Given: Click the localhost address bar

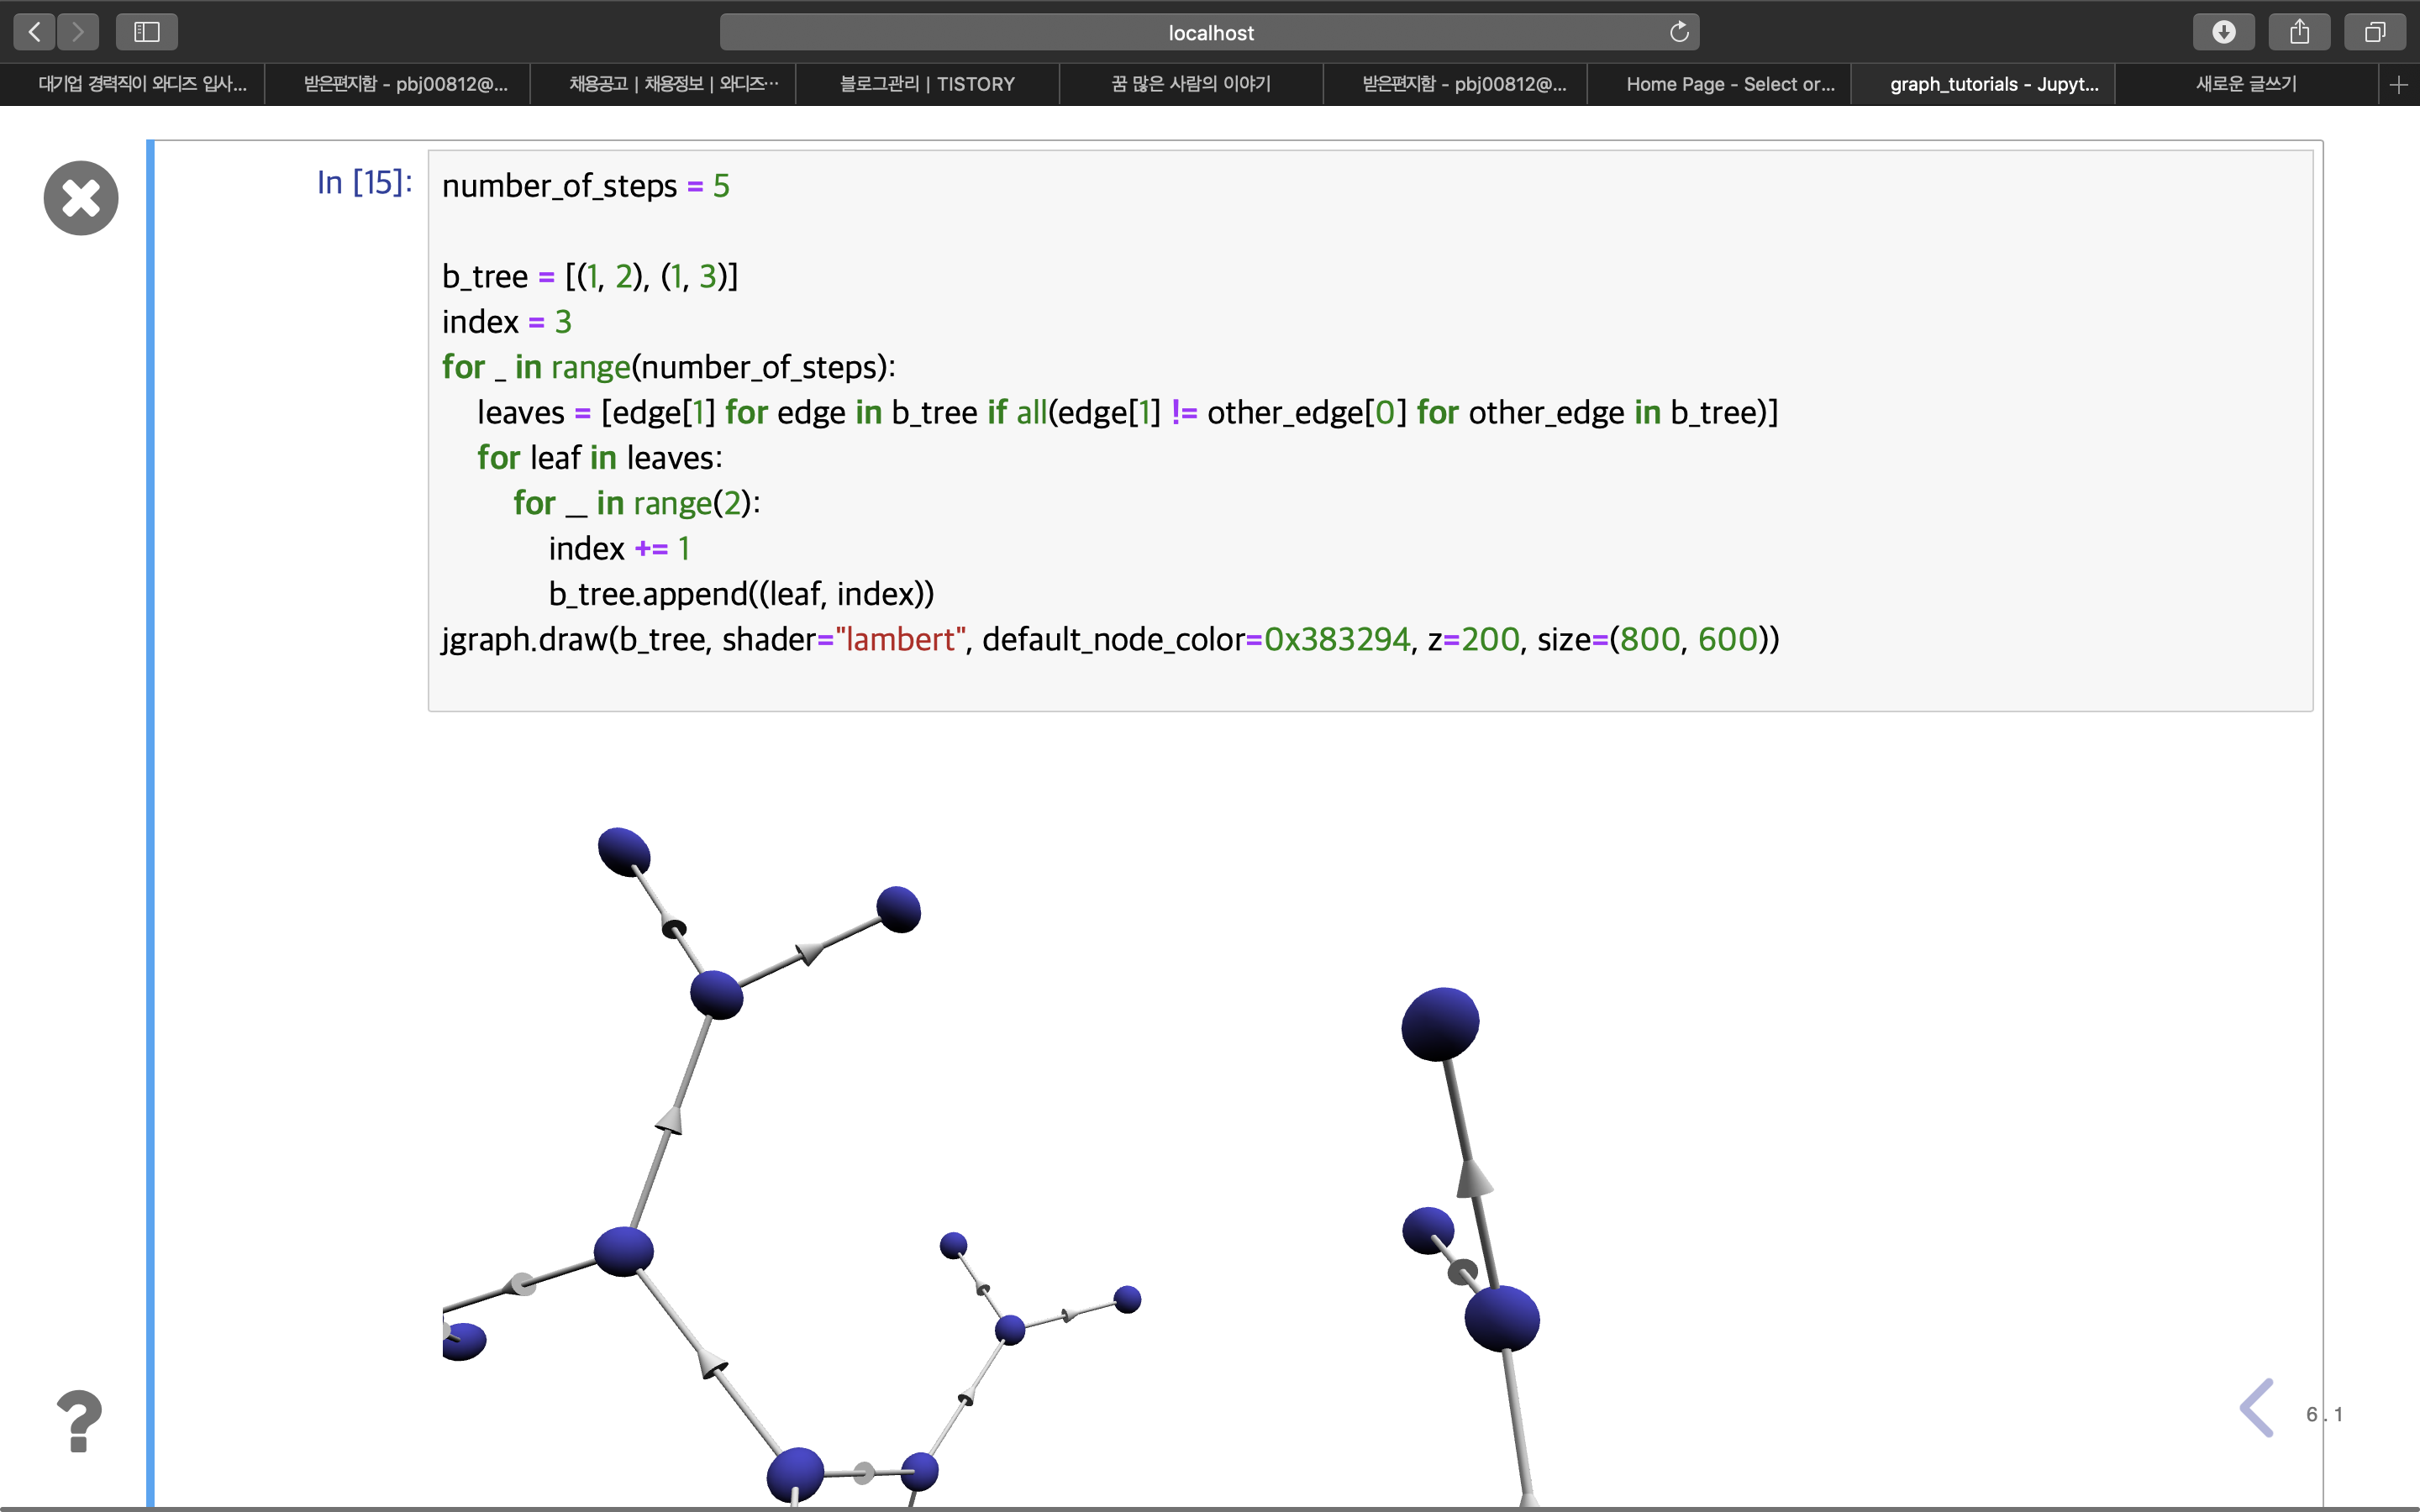Looking at the screenshot, I should click(x=1210, y=31).
